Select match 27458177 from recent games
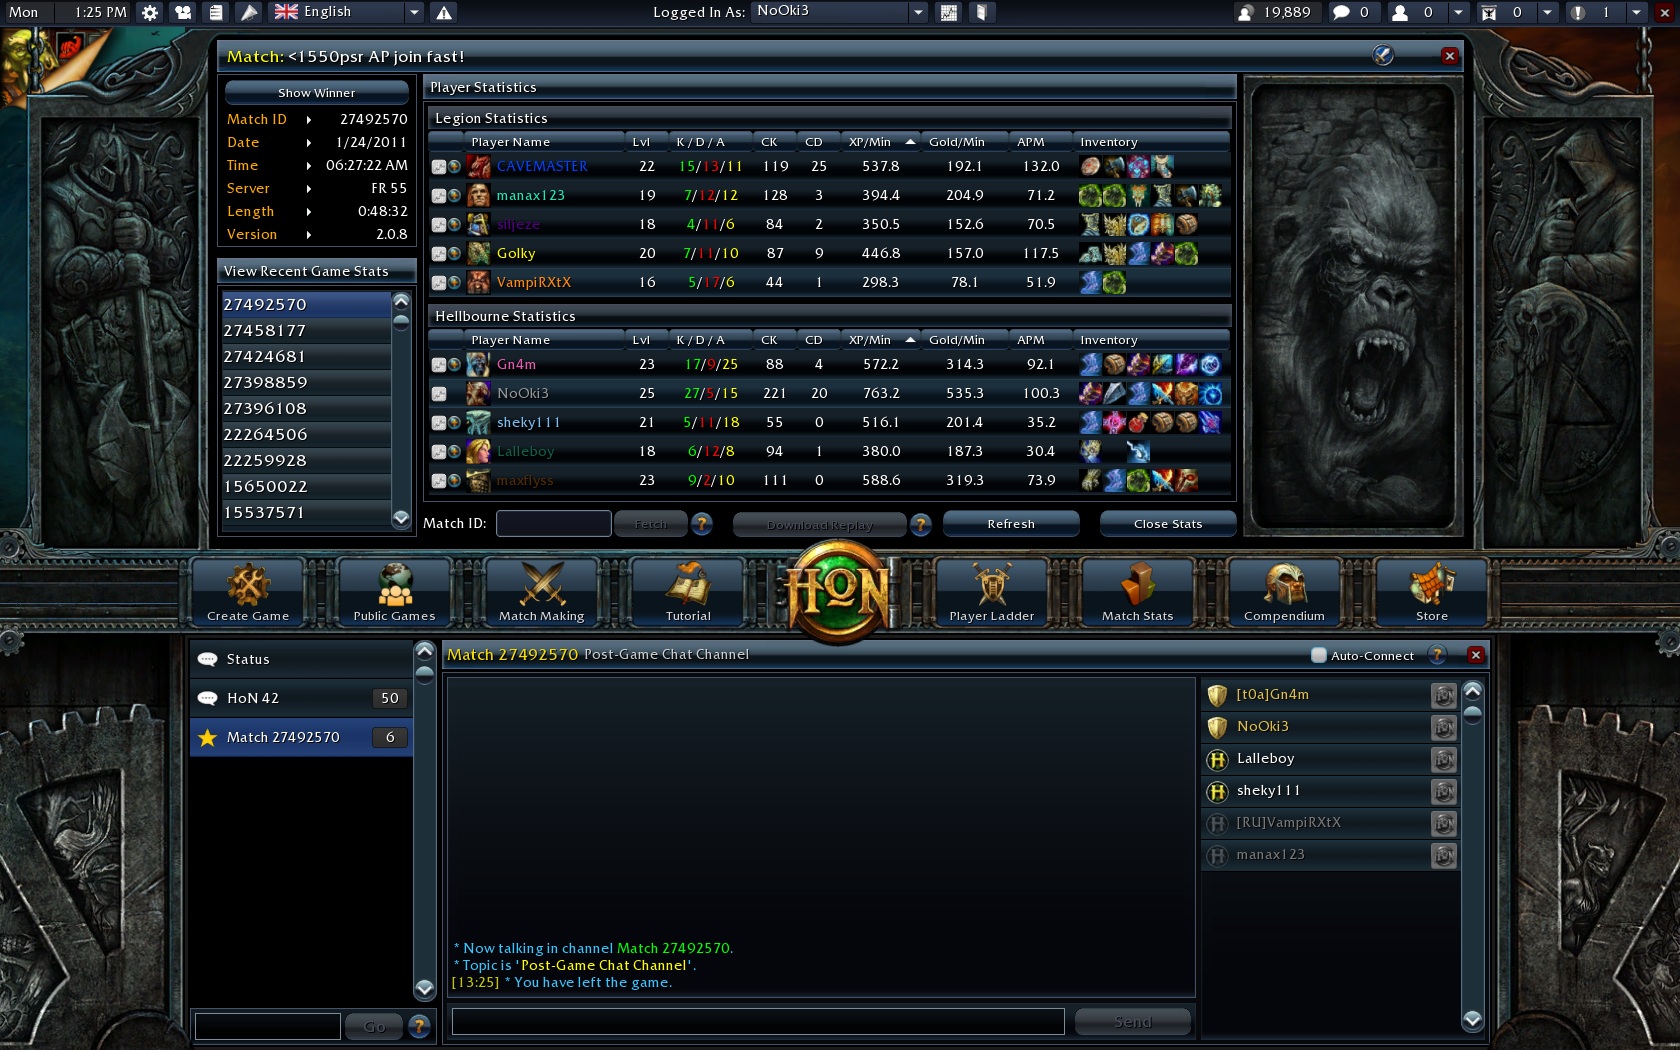The height and width of the screenshot is (1050, 1680). [305, 331]
